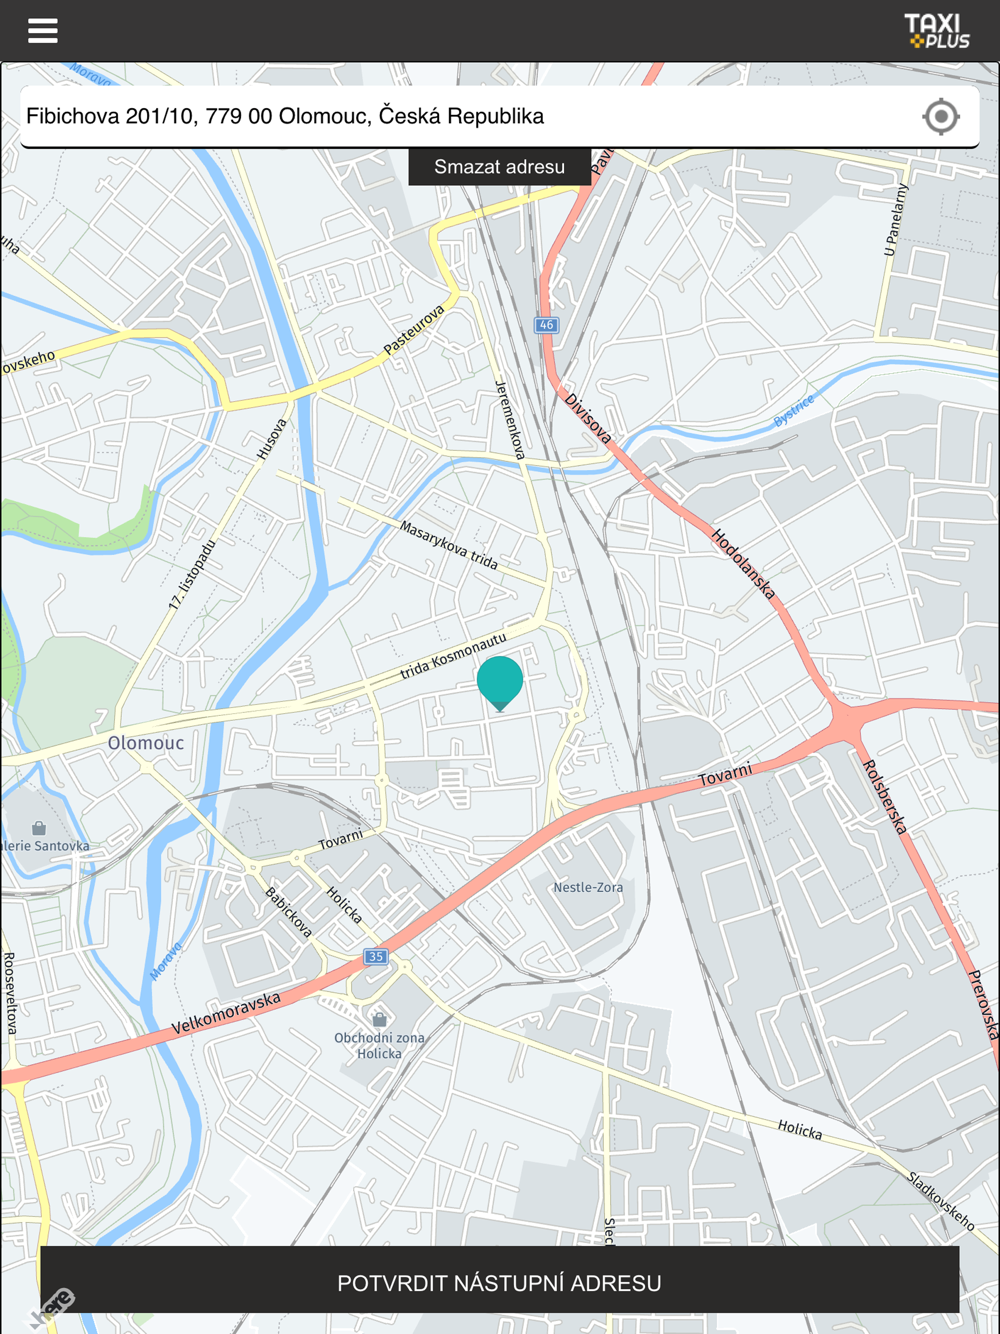Viewport: 1000px width, 1334px height.
Task: Tap the Olomouc city label
Action: pos(146,743)
